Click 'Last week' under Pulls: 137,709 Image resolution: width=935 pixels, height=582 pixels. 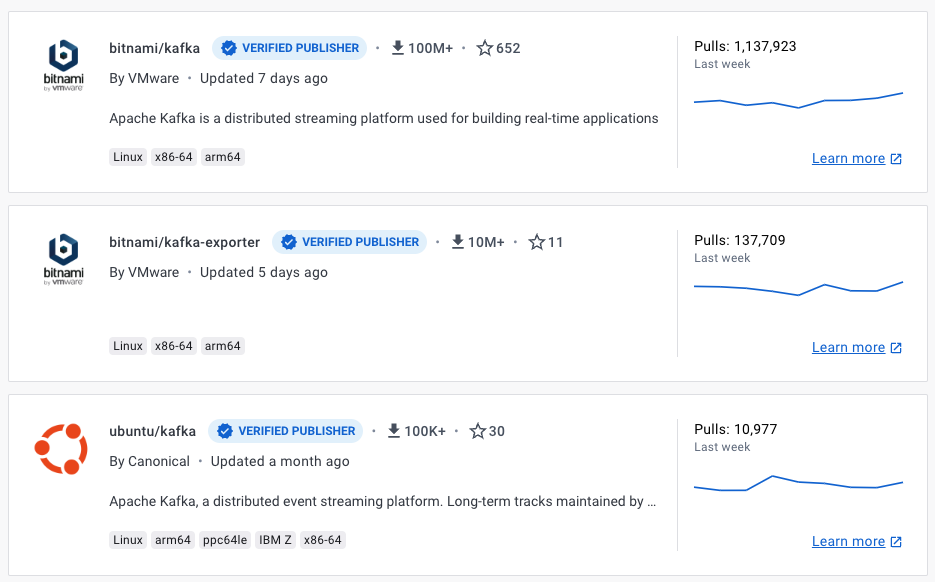coord(722,258)
